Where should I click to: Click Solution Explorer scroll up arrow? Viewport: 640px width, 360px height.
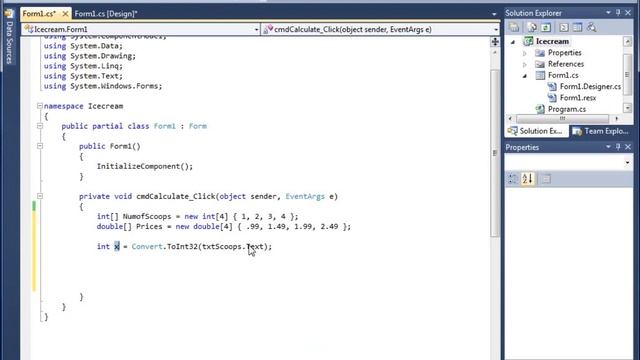click(x=627, y=42)
